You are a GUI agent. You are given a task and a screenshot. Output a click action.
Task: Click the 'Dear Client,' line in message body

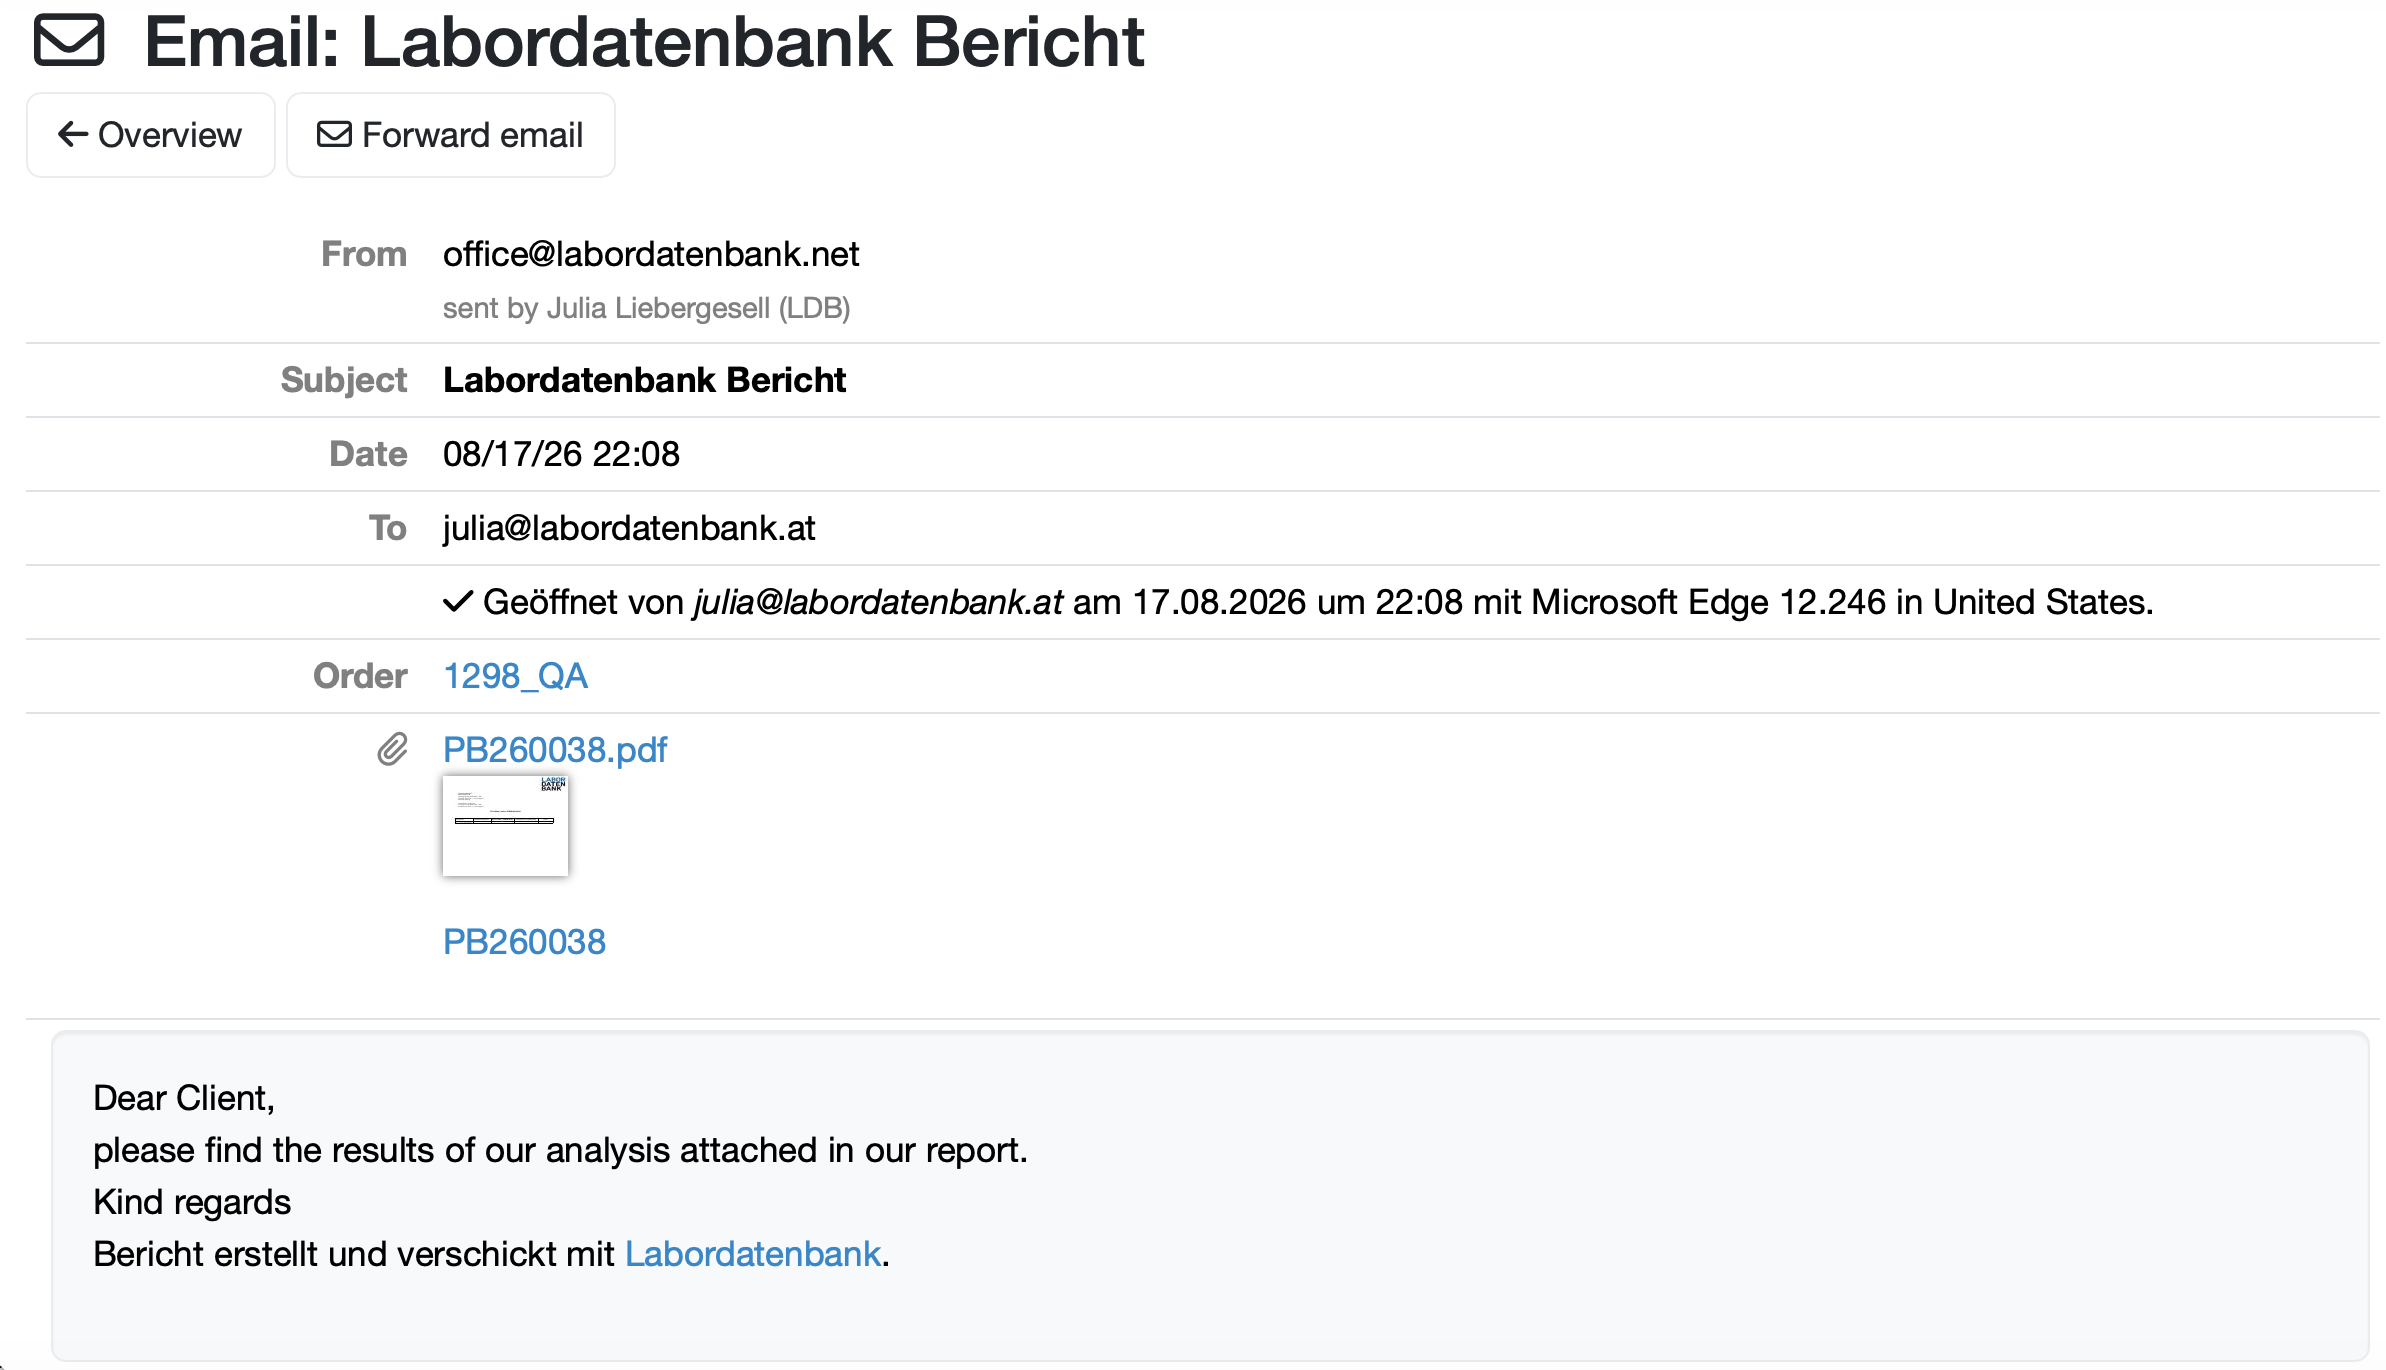[184, 1098]
